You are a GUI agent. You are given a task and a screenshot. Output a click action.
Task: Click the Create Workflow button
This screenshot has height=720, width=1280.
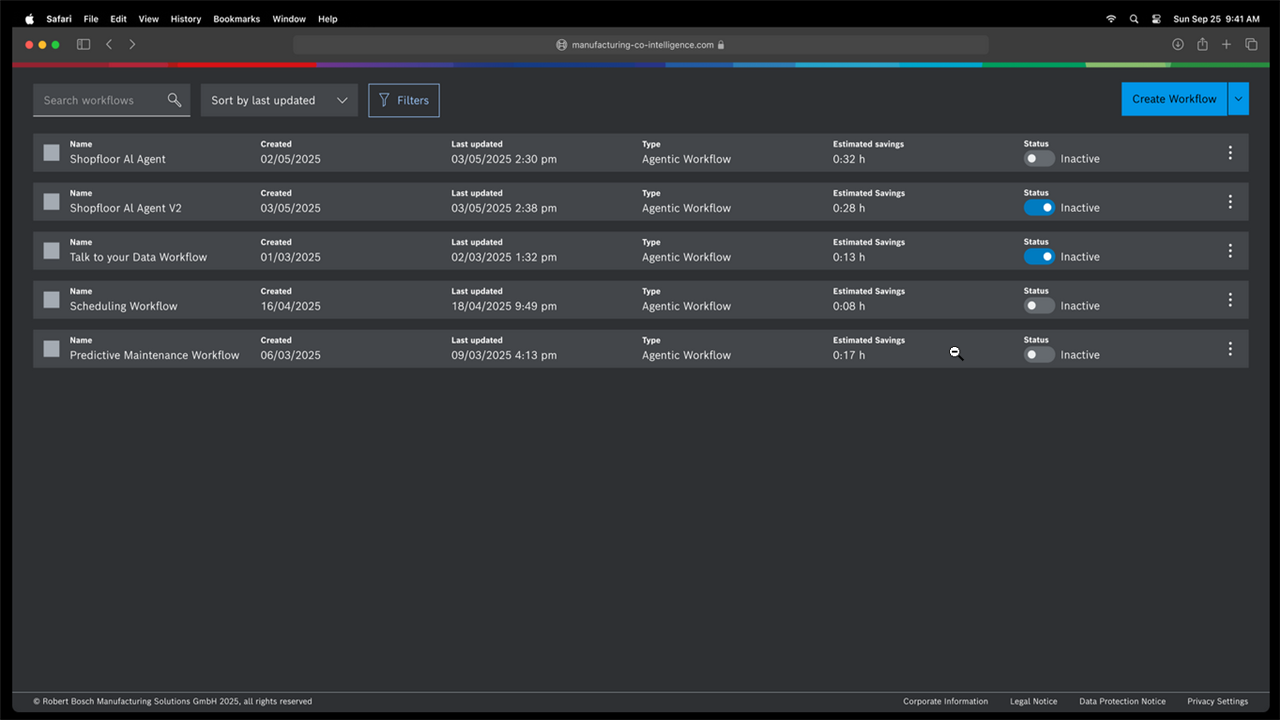pos(1174,99)
